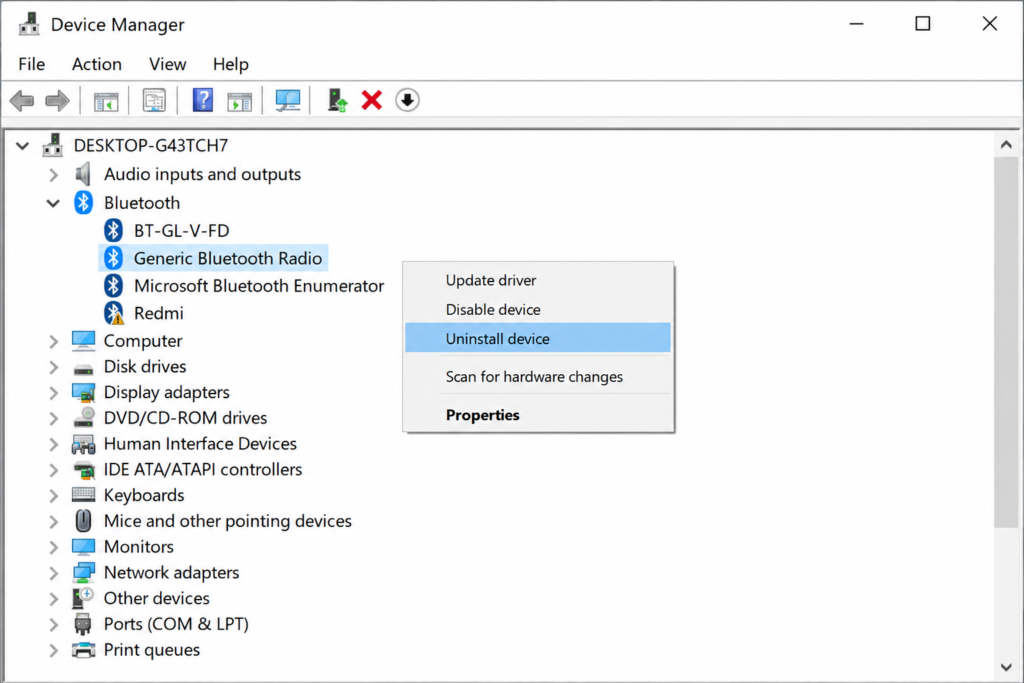1024x683 pixels.
Task: Click the Back arrow toolbar icon
Action: 22,101
